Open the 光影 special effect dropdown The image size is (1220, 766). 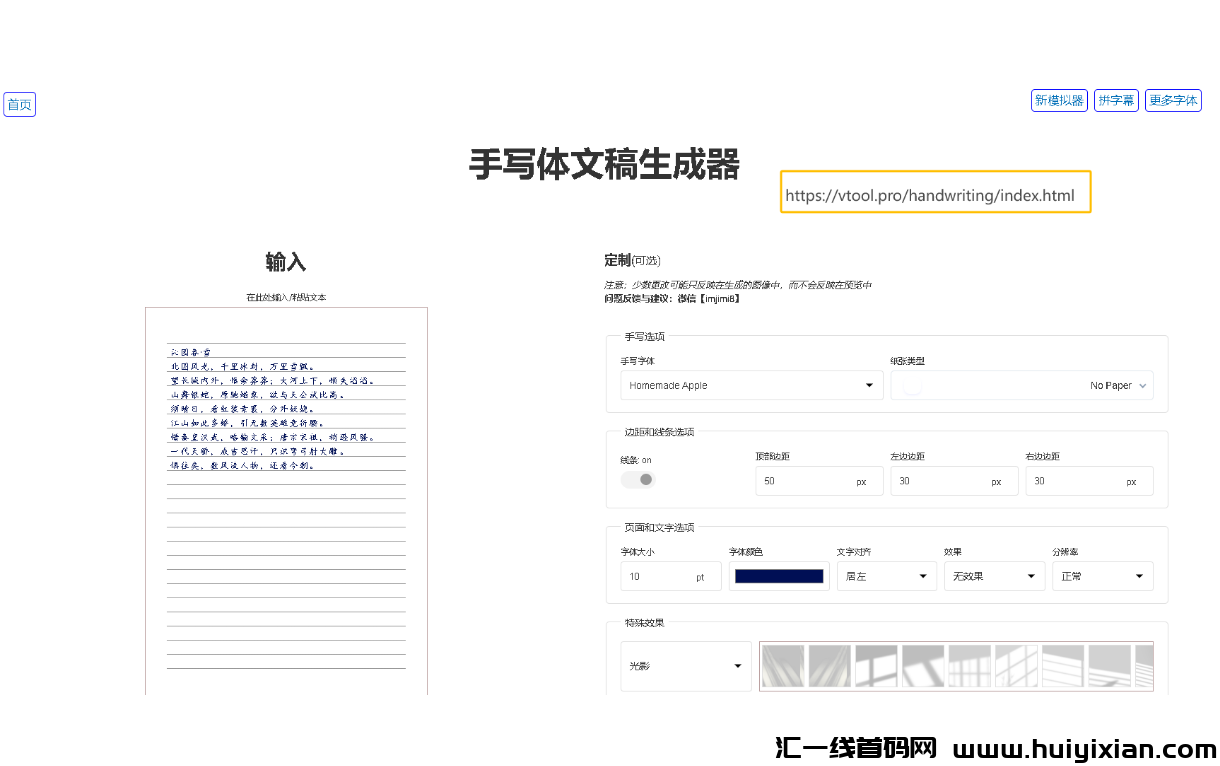point(686,666)
